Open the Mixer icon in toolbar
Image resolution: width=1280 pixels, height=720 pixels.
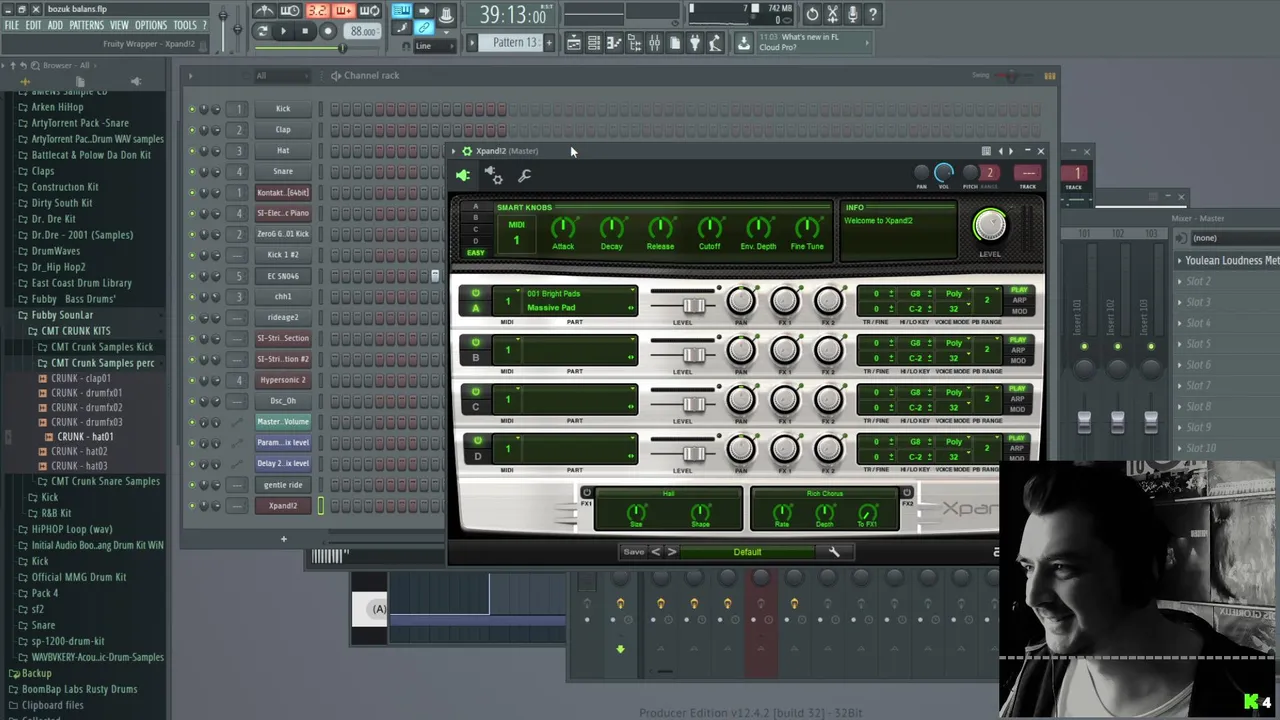(654, 43)
